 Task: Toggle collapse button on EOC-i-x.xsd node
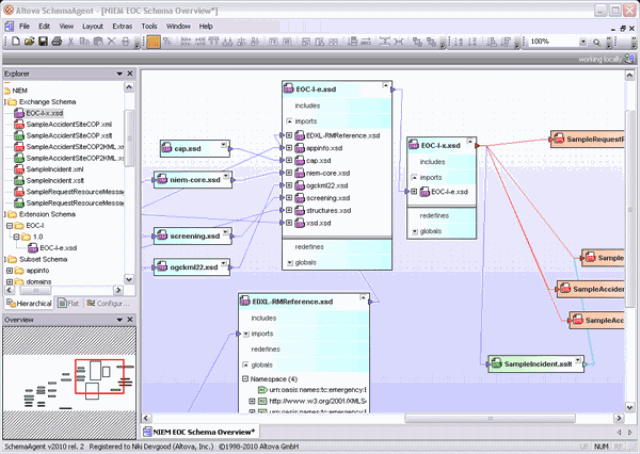470,141
